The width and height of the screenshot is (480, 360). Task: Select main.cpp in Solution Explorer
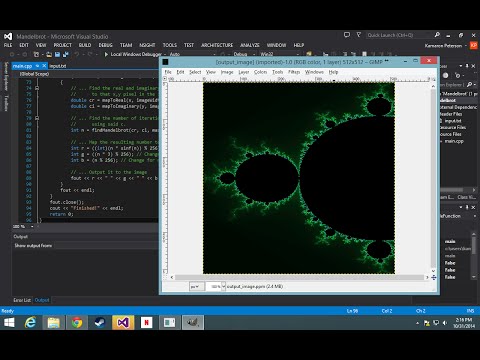(454, 141)
